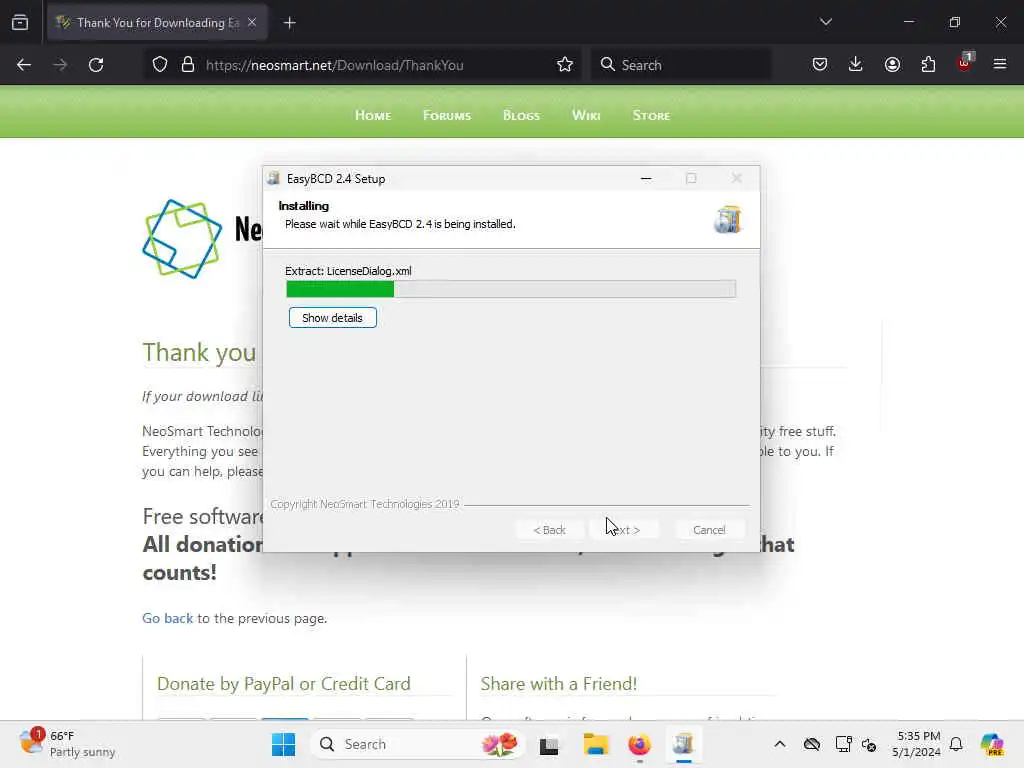Screen dimensions: 1024x768
Task: Open the Blogs navigation link
Action: (521, 116)
